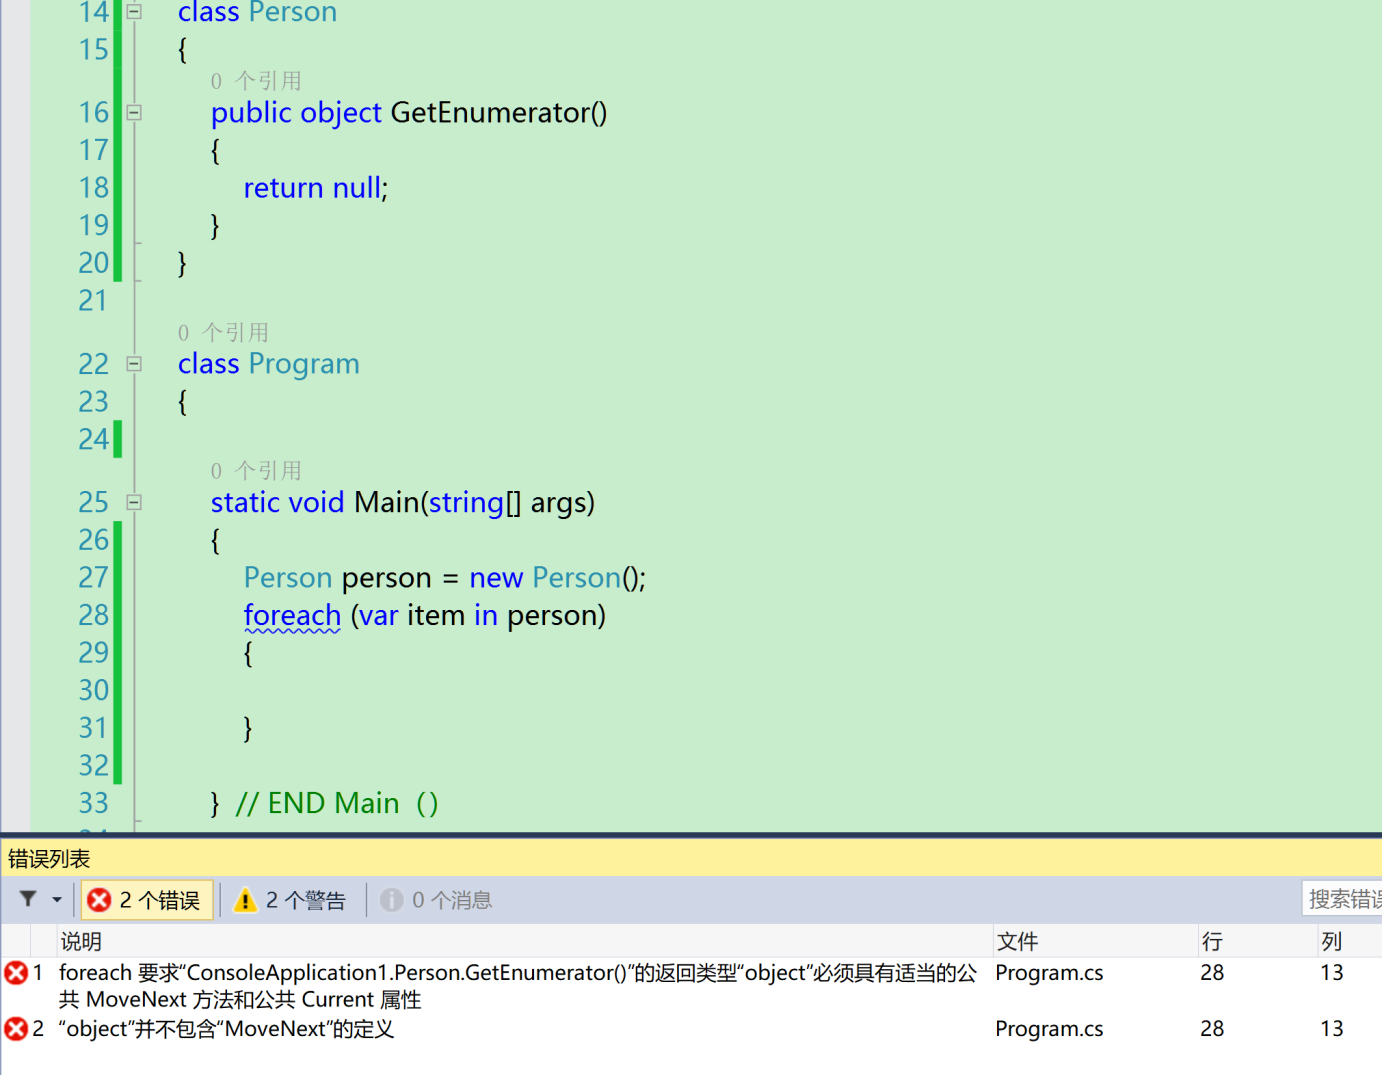Screen dimensions: 1383x1076
Task: Toggle the 2 个警告 warnings filter
Action: click(290, 900)
